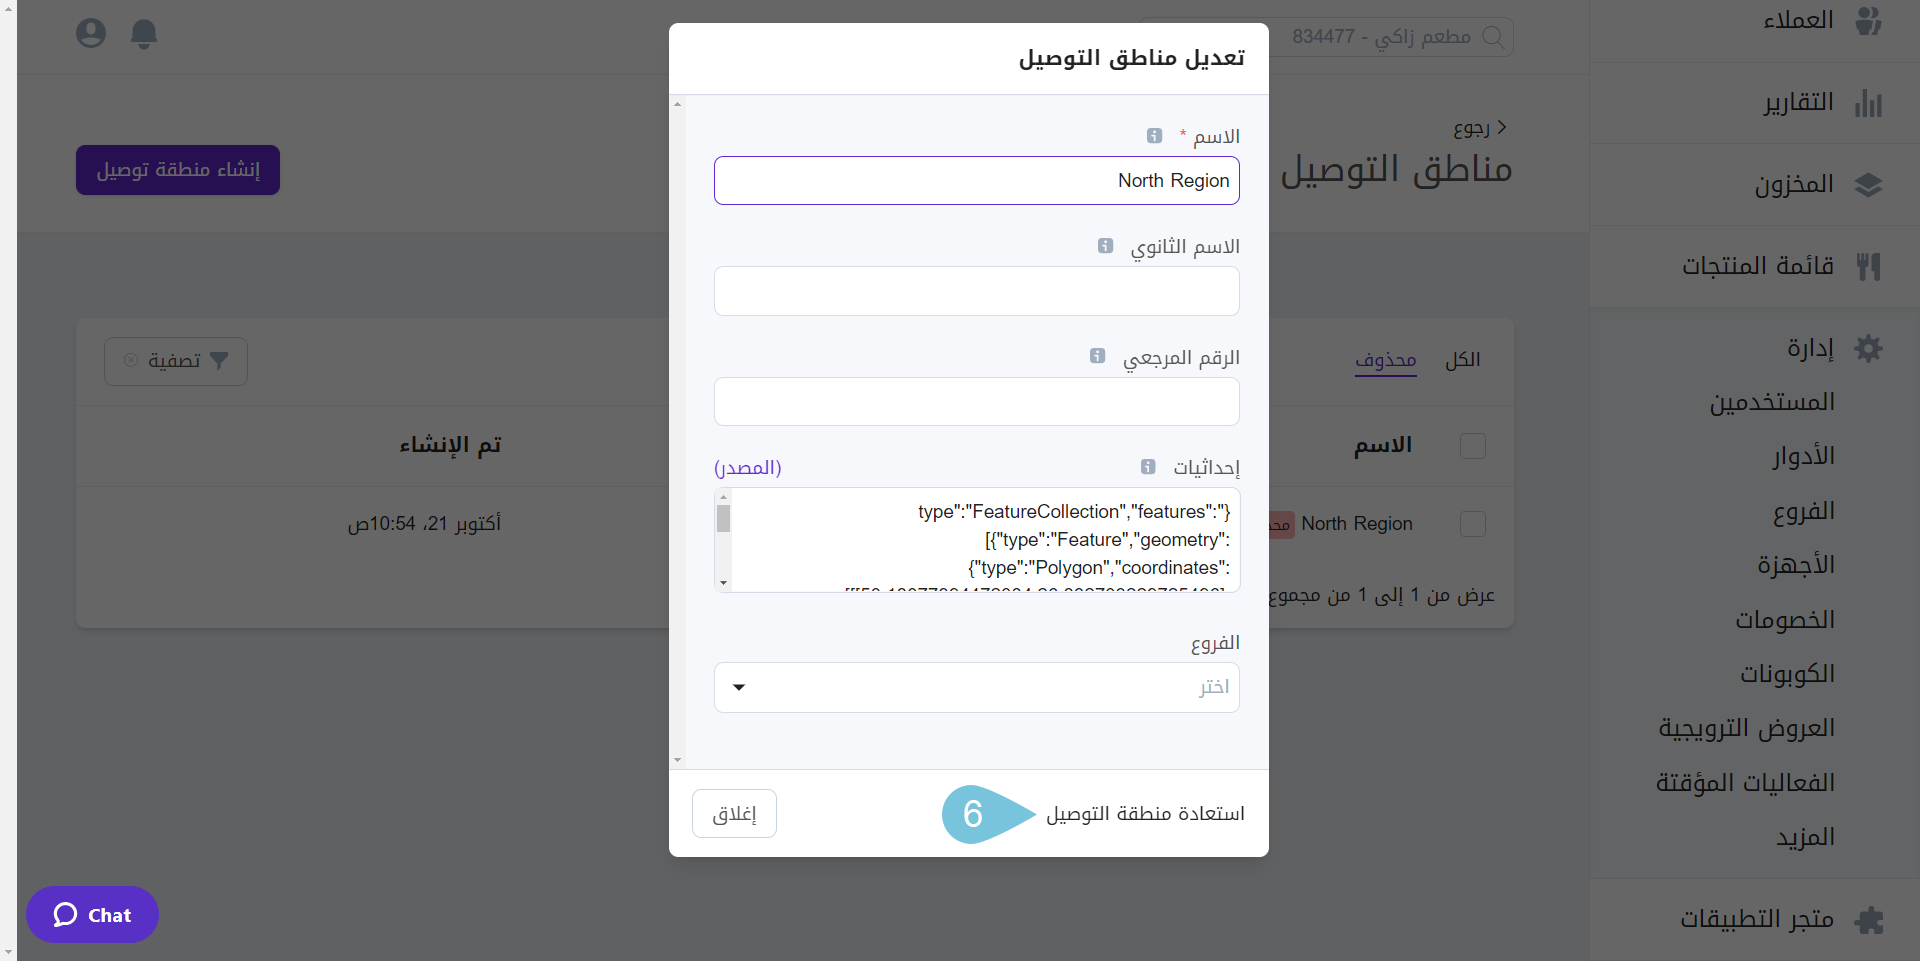Open the Chat support widget
1920x961 pixels.
tap(92, 915)
